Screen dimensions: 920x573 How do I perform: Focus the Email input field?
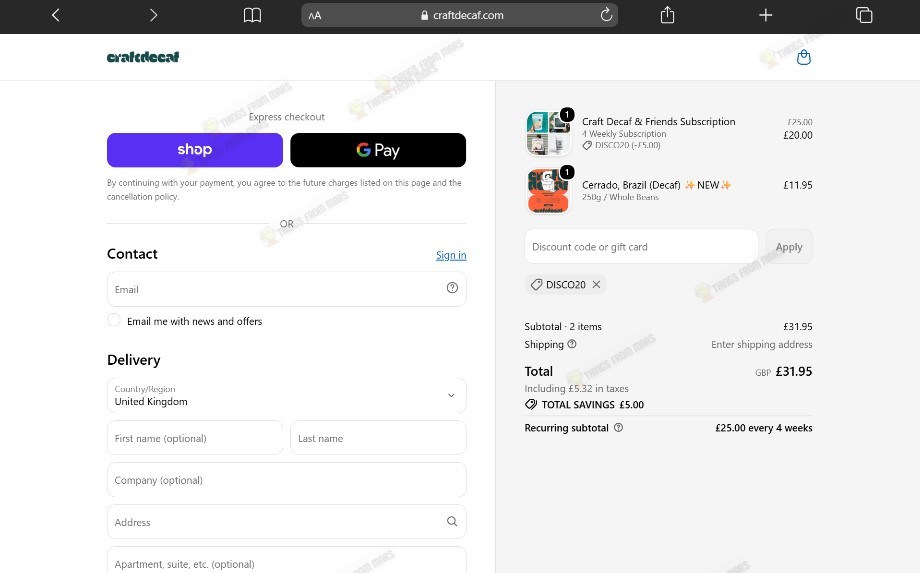(286, 289)
